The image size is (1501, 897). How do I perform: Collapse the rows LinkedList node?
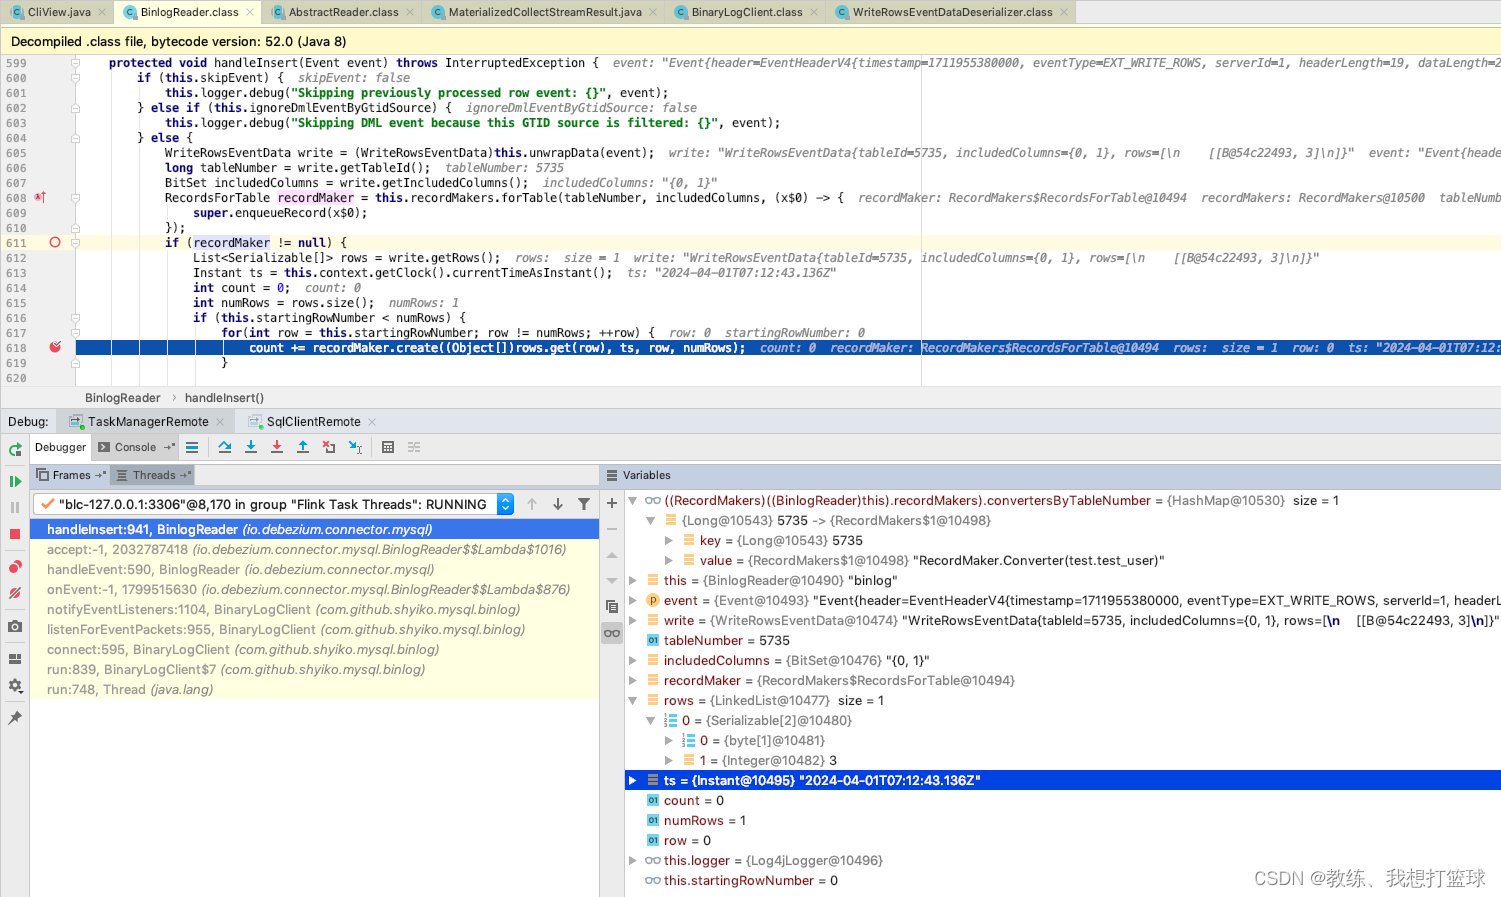[x=633, y=700]
